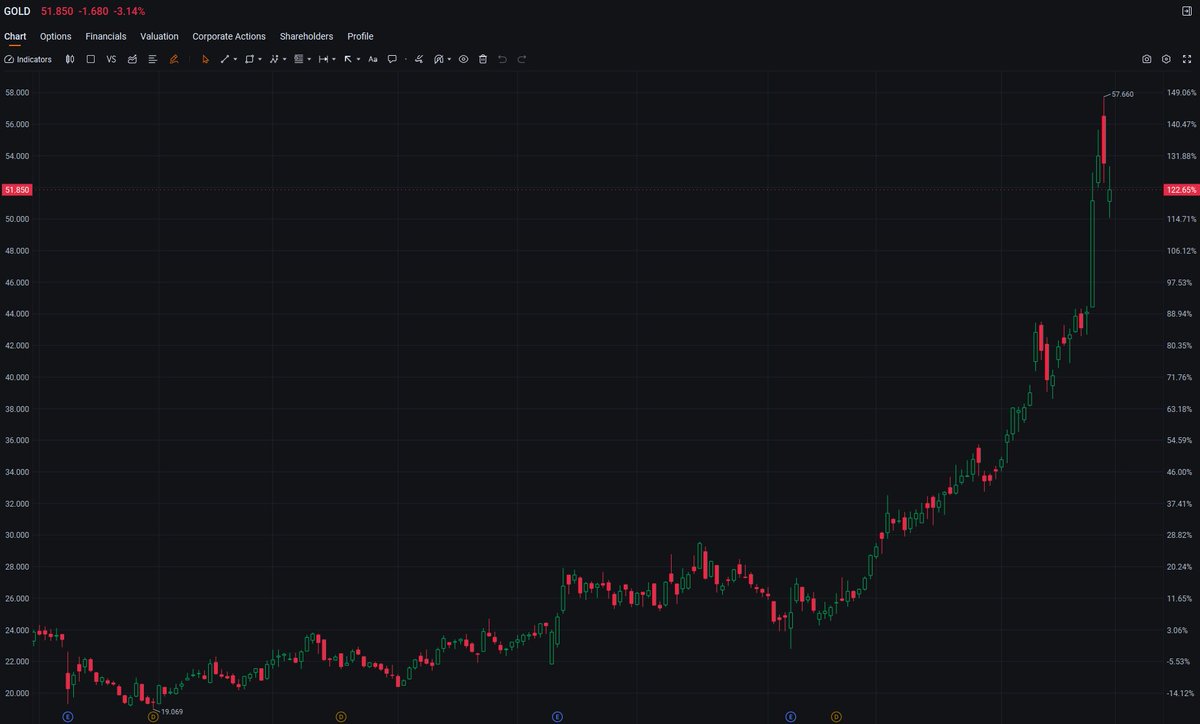Screen dimensions: 1200x724
Task: Click the 51.850 last price in the header
Action: [x=58, y=11]
